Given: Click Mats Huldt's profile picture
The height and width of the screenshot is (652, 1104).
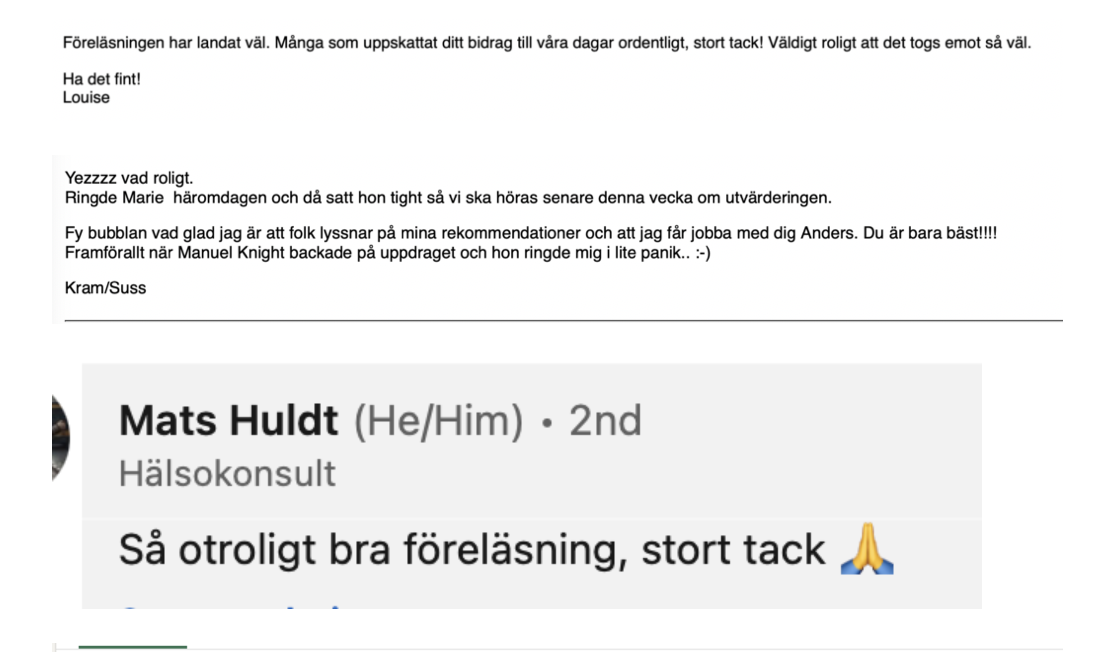Looking at the screenshot, I should 61,437.
